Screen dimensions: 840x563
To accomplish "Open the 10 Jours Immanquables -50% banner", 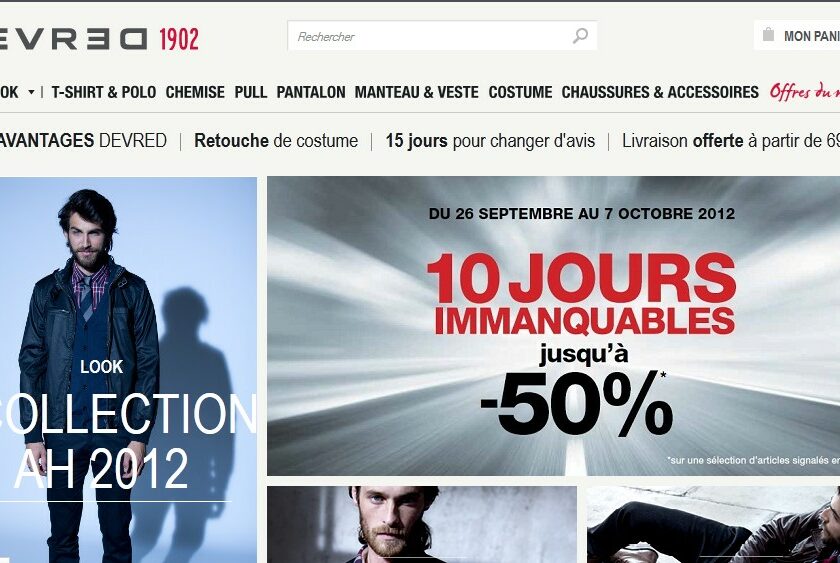I will tap(553, 326).
